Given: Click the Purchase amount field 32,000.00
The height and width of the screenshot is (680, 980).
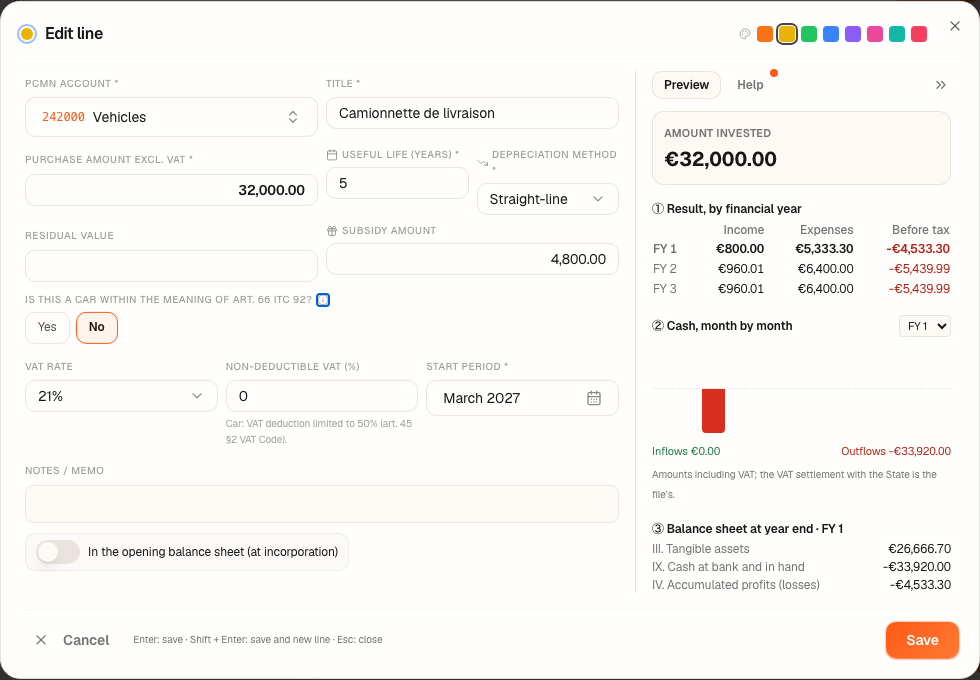Looking at the screenshot, I should point(171,190).
